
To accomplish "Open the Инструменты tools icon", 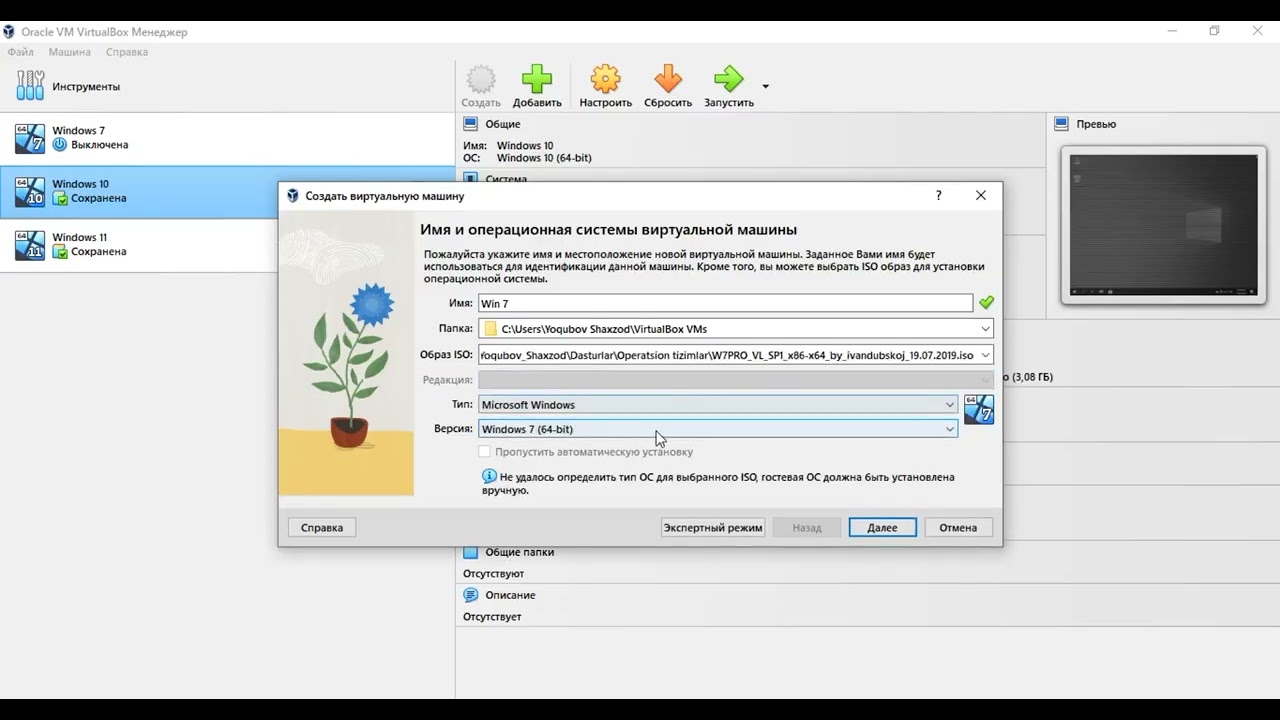I will pos(30,86).
